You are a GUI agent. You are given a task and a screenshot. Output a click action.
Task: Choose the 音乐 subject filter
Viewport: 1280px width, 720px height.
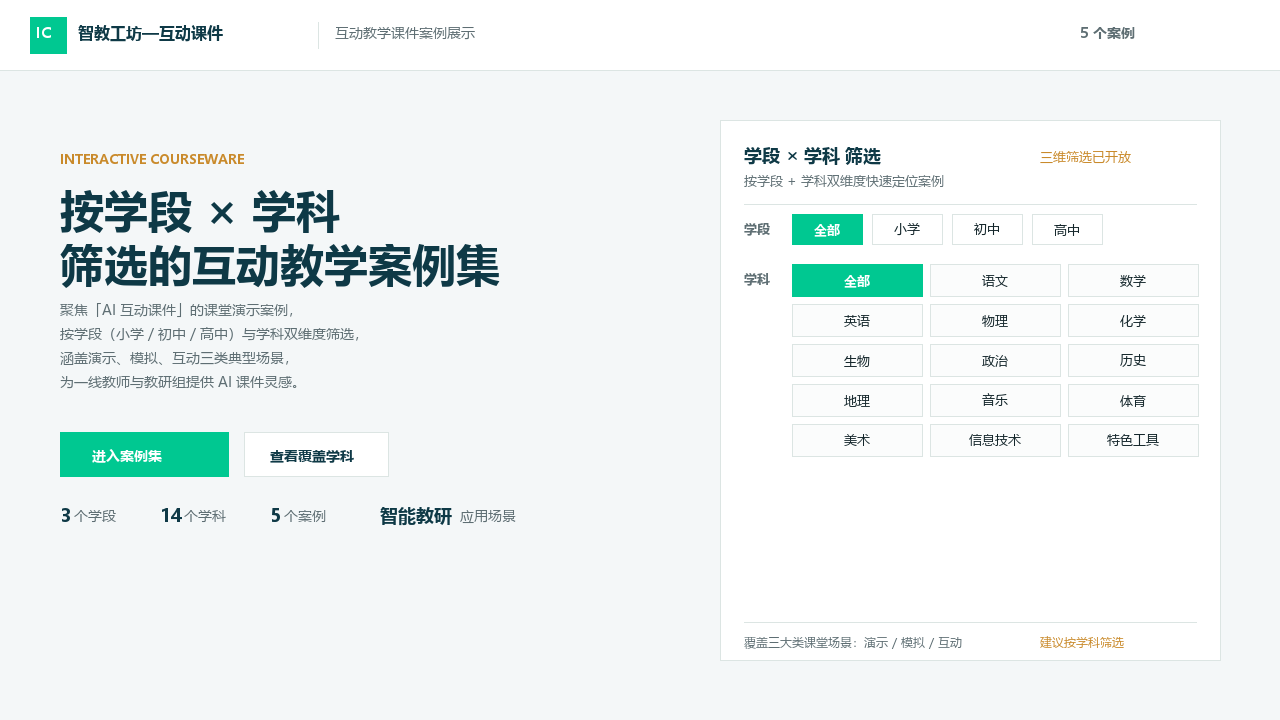point(995,401)
